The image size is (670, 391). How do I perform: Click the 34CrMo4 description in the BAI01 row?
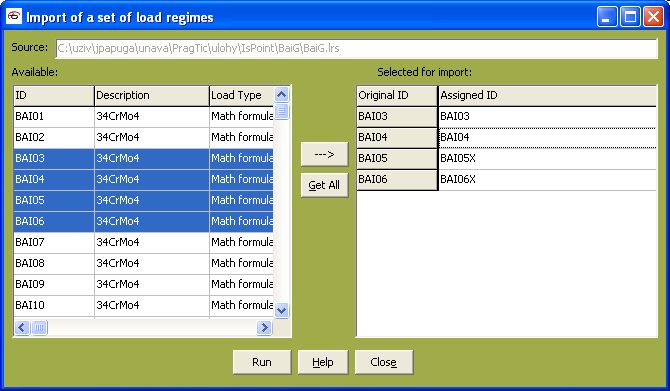click(x=152, y=116)
